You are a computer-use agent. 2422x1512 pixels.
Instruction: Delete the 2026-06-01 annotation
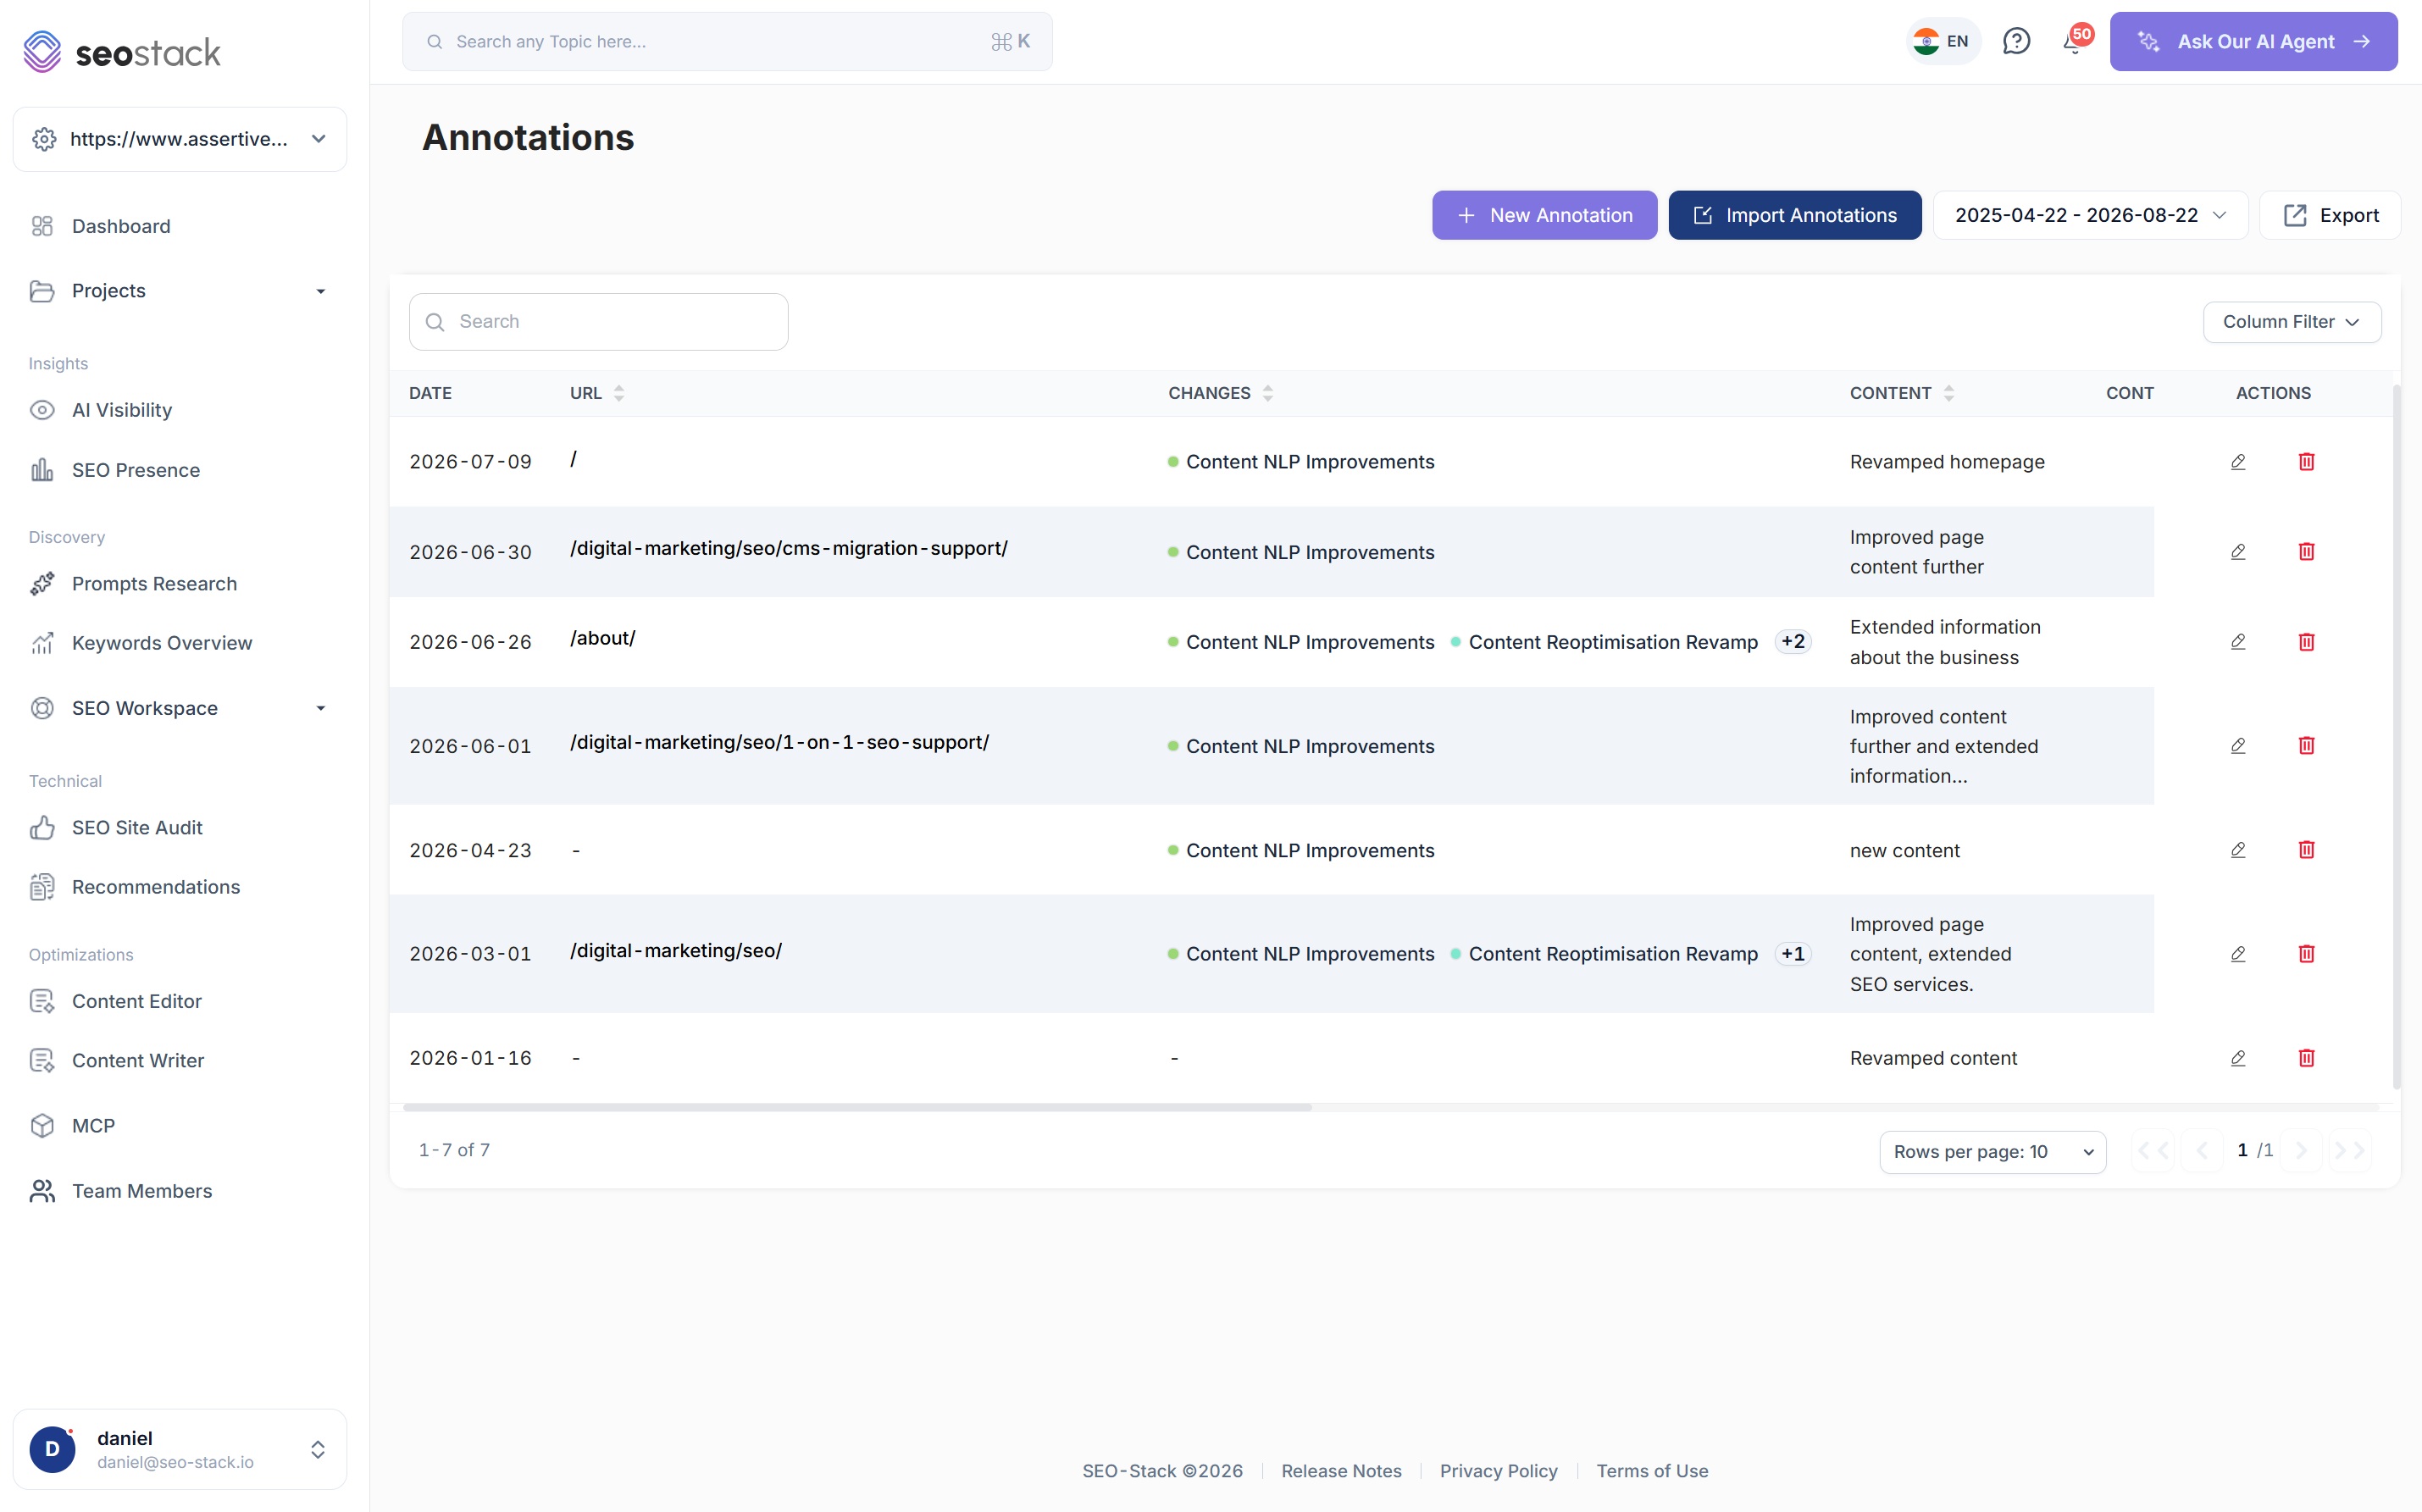pyautogui.click(x=2306, y=746)
